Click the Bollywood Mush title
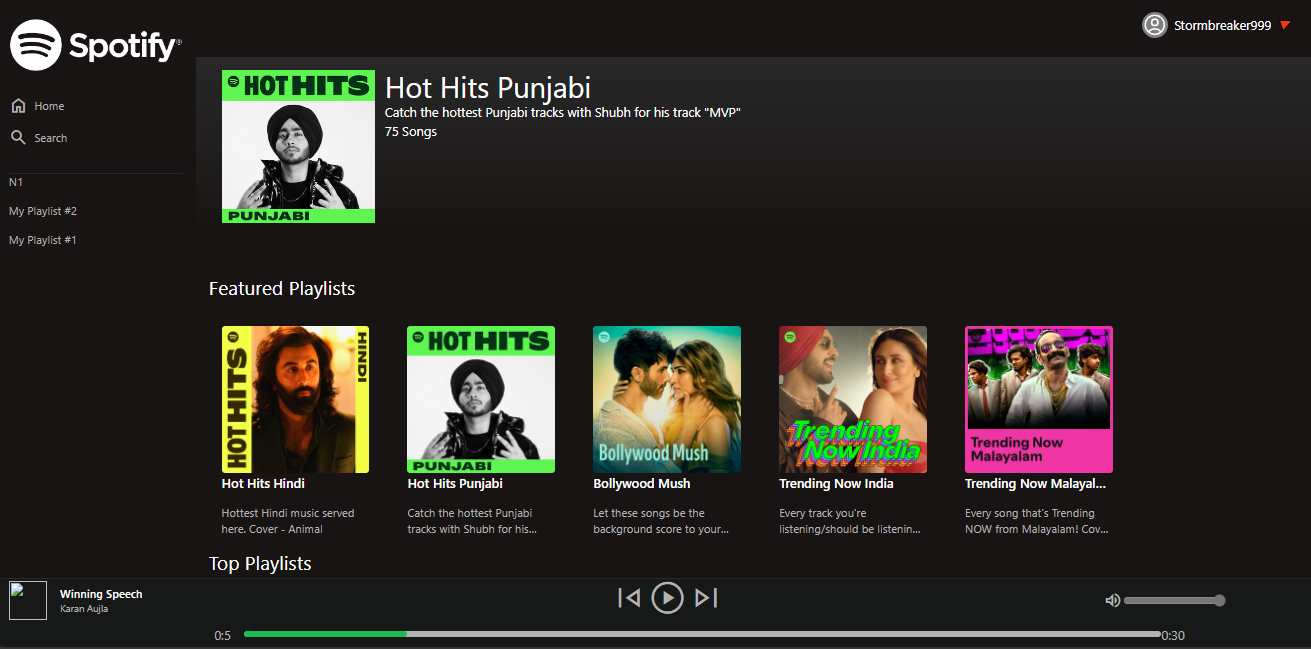Viewport: 1311px width, 649px height. (x=642, y=483)
